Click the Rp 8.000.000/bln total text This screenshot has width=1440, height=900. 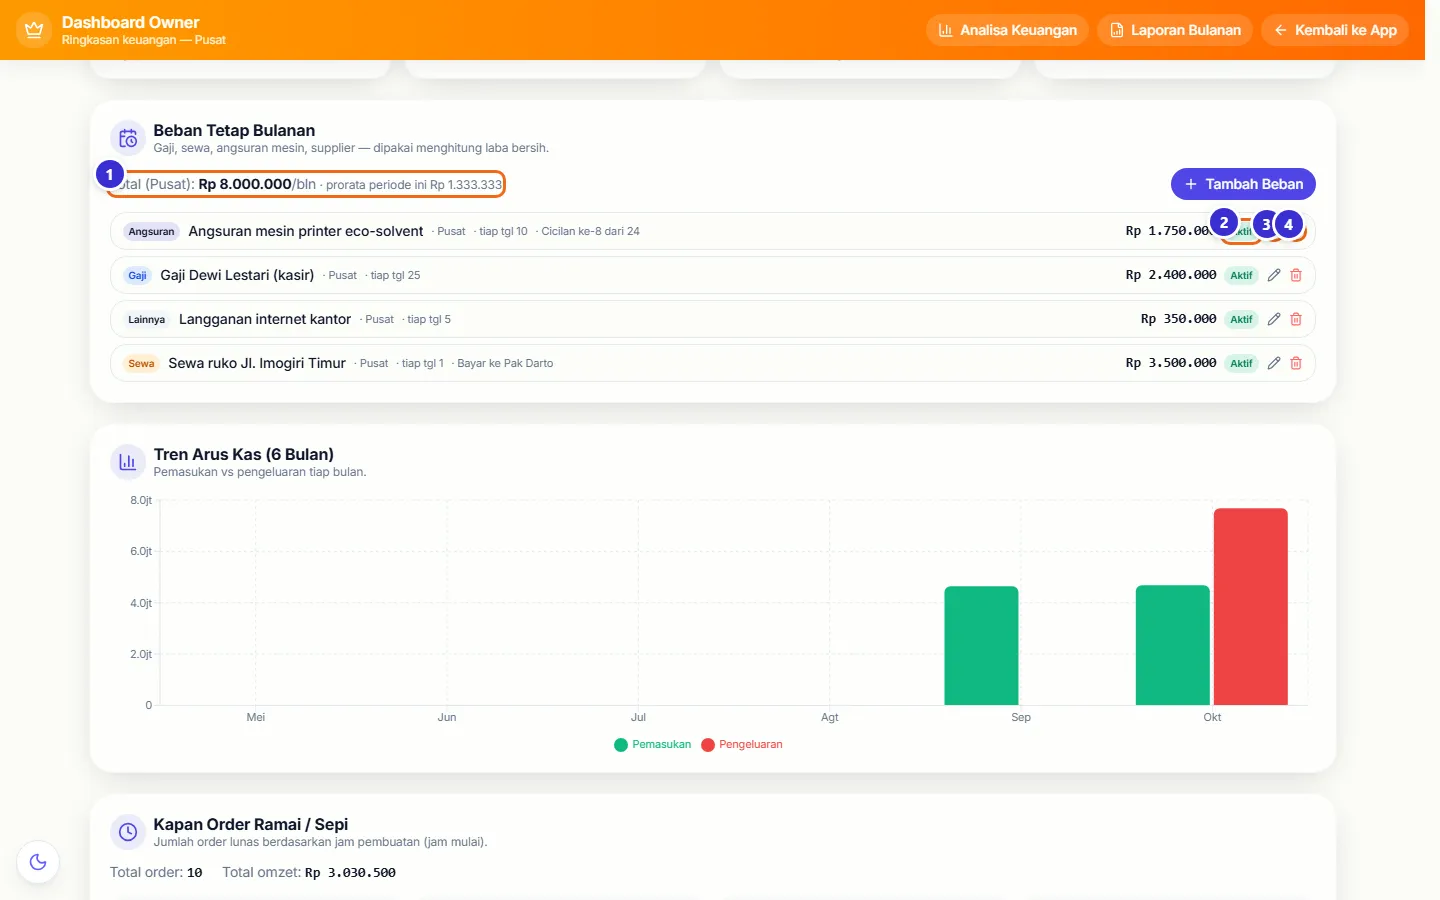coord(257,184)
